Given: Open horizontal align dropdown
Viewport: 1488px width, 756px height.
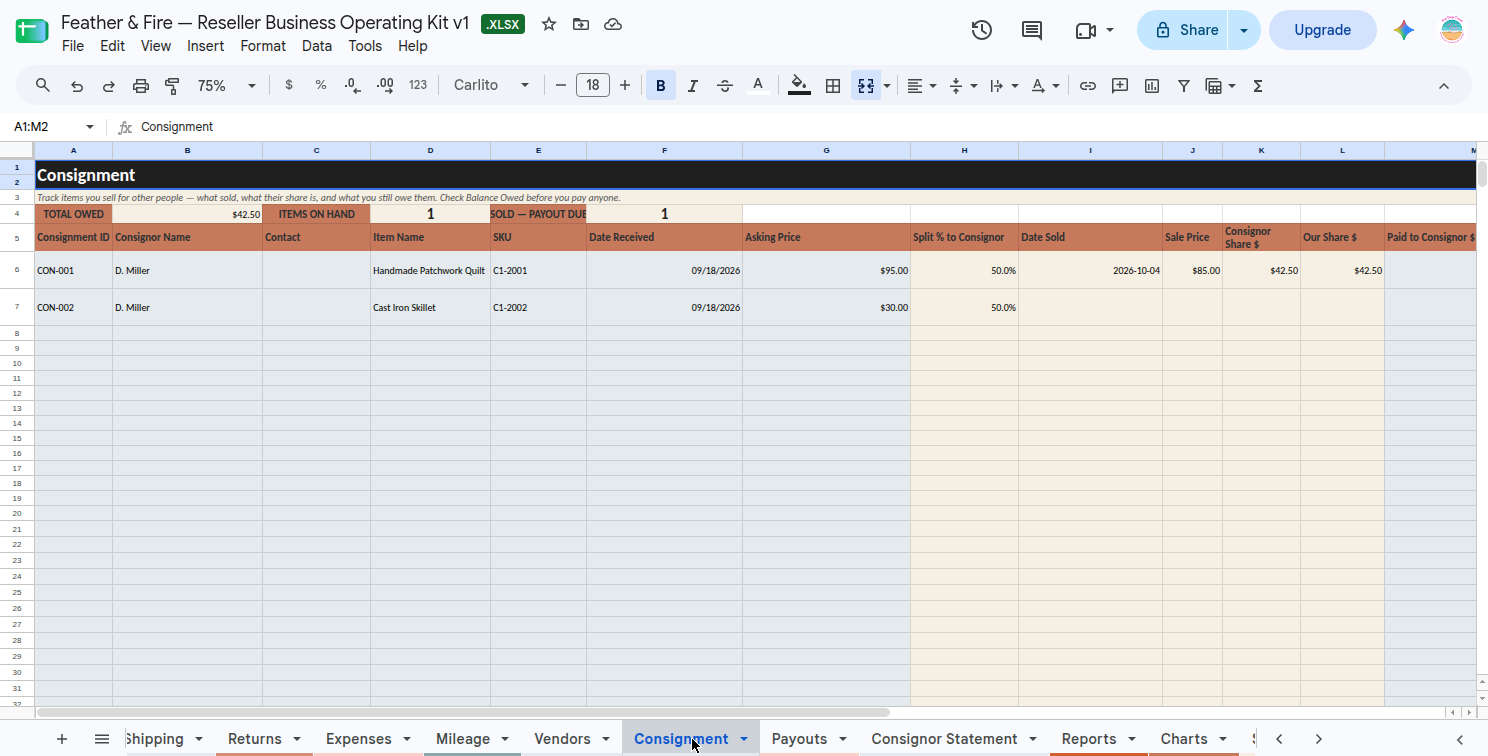Looking at the screenshot, I should [922, 86].
